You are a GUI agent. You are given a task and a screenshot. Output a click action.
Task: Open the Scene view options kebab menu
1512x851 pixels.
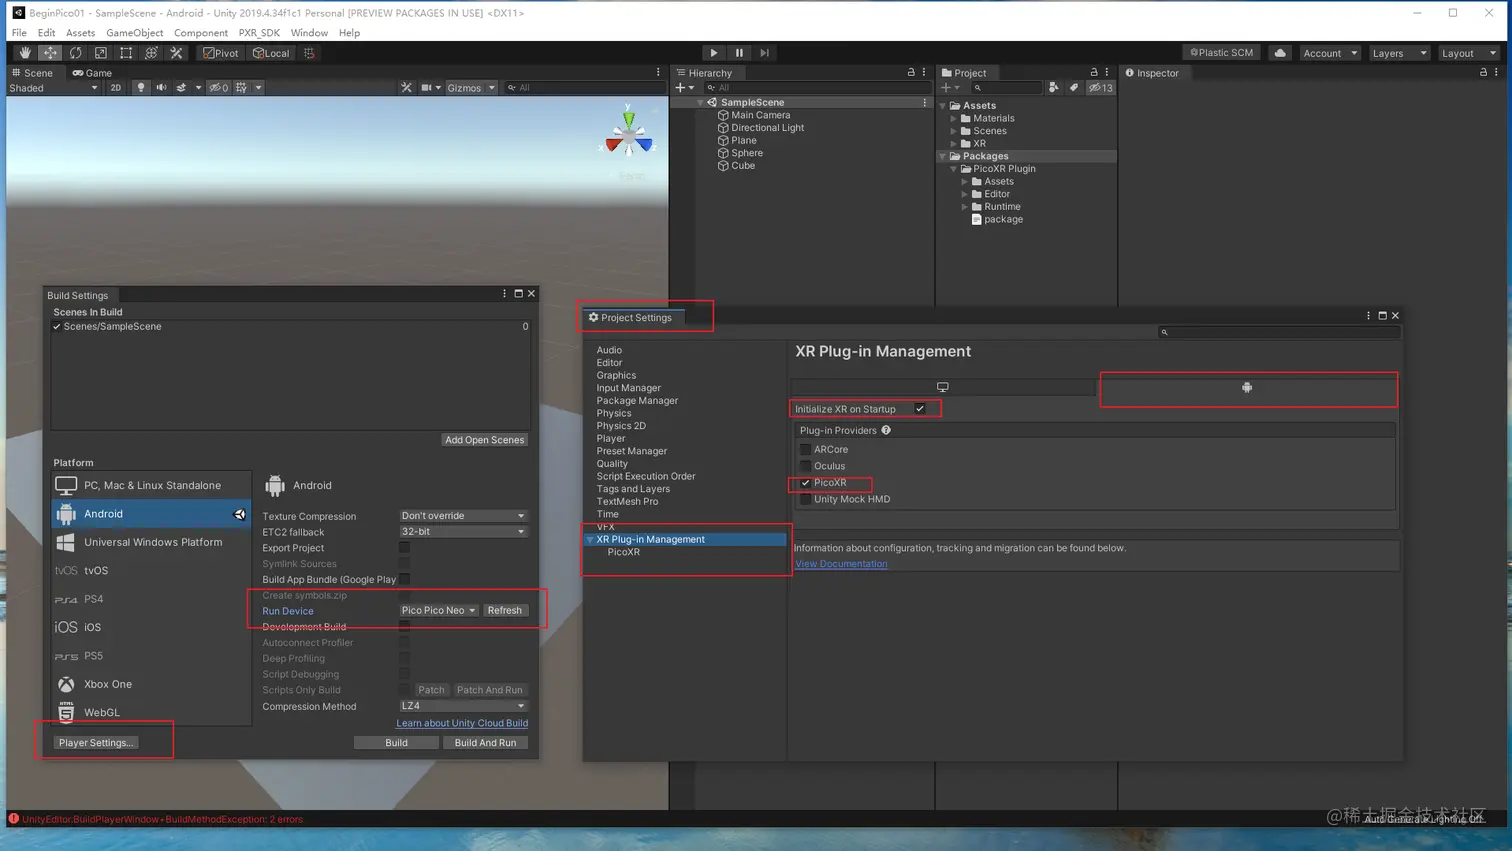[x=658, y=72]
